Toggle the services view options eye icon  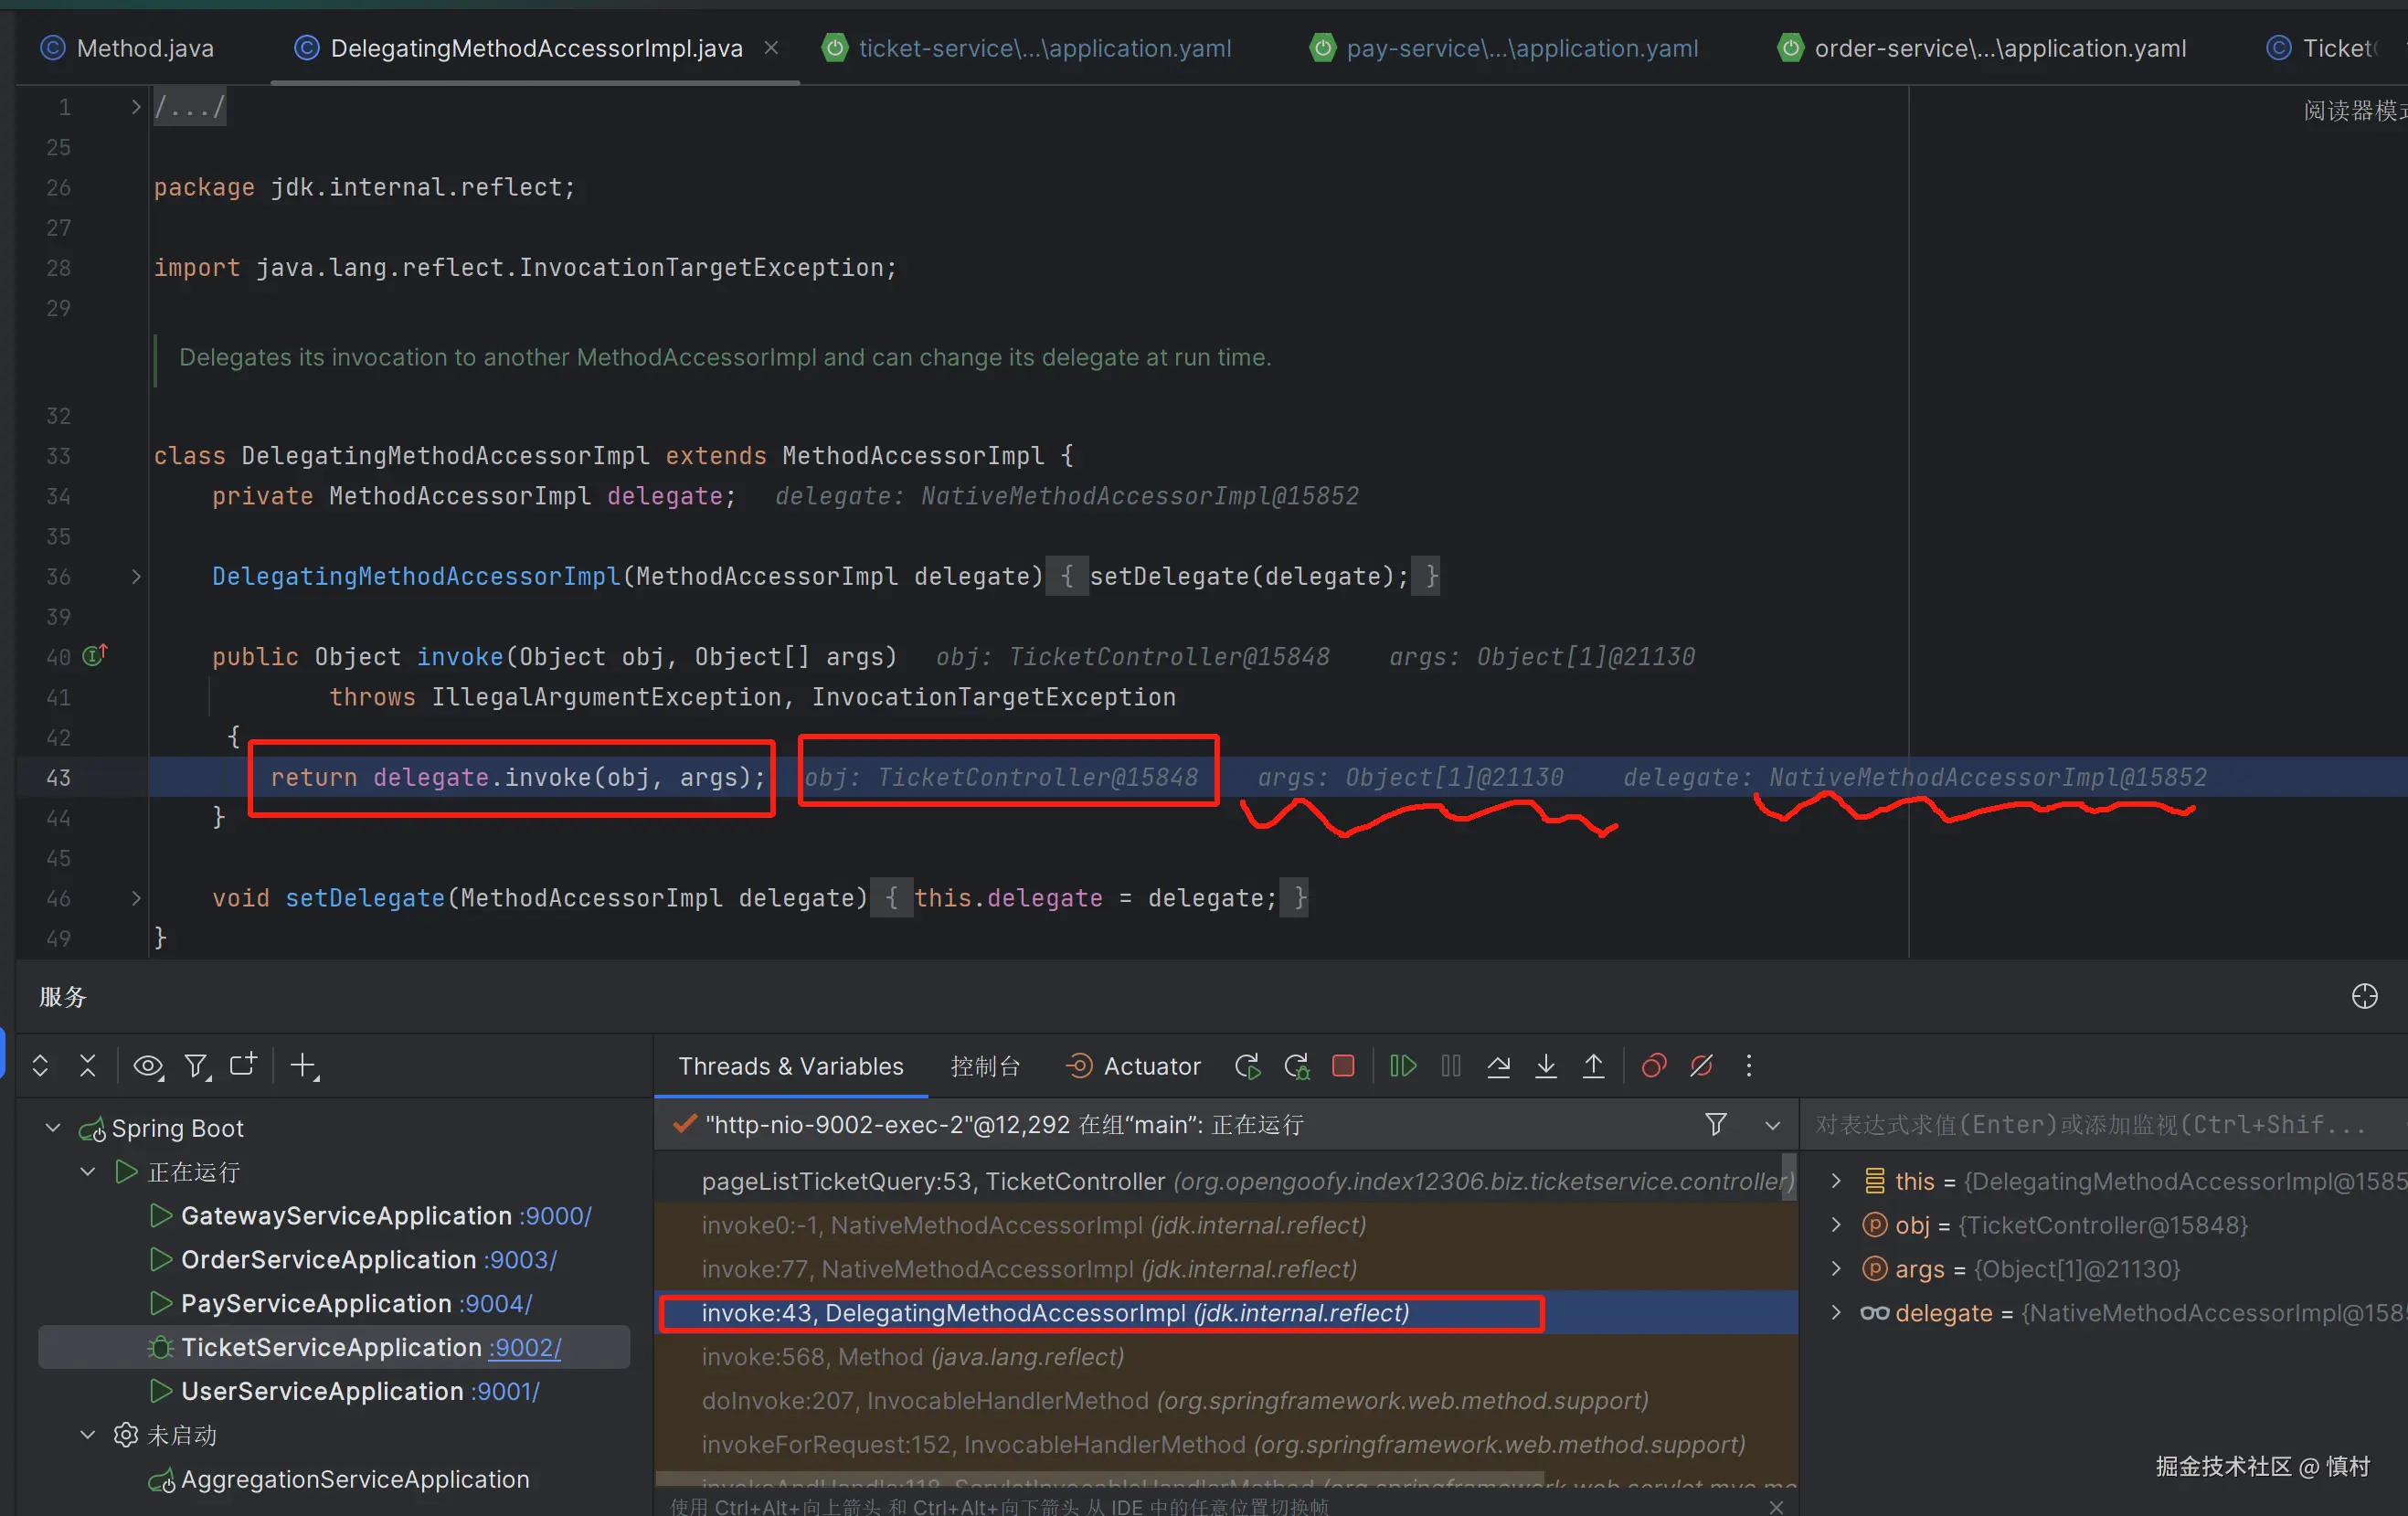click(x=148, y=1066)
